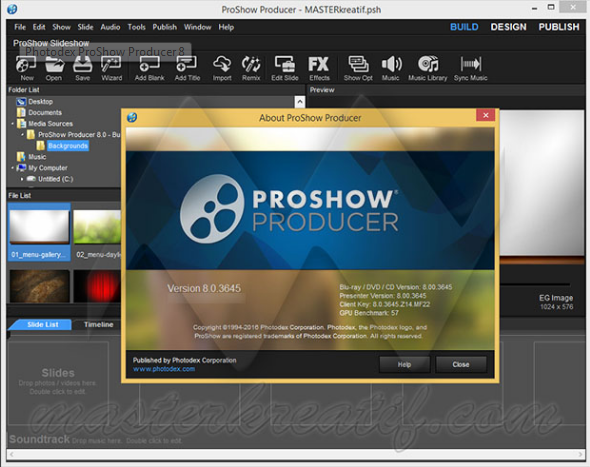
Task: Open the Music Library
Action: pyautogui.click(x=428, y=68)
